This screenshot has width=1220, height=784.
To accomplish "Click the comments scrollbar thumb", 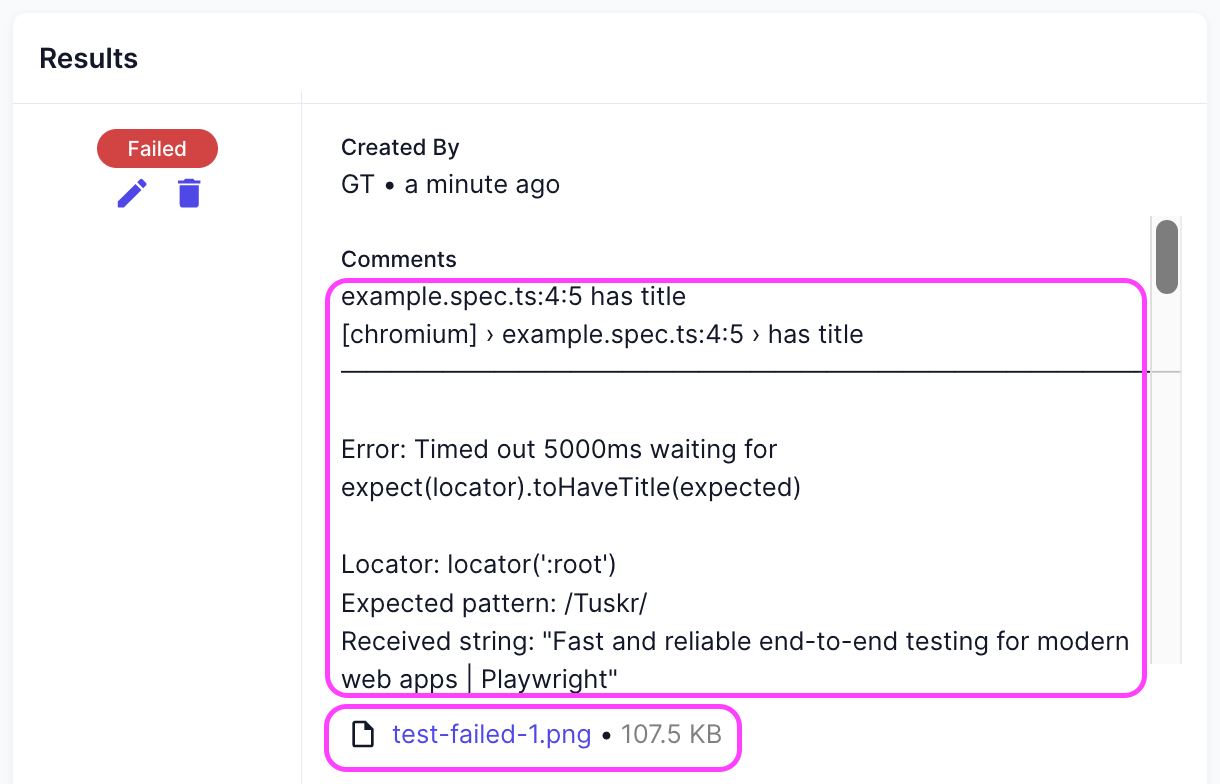I will point(1166,257).
